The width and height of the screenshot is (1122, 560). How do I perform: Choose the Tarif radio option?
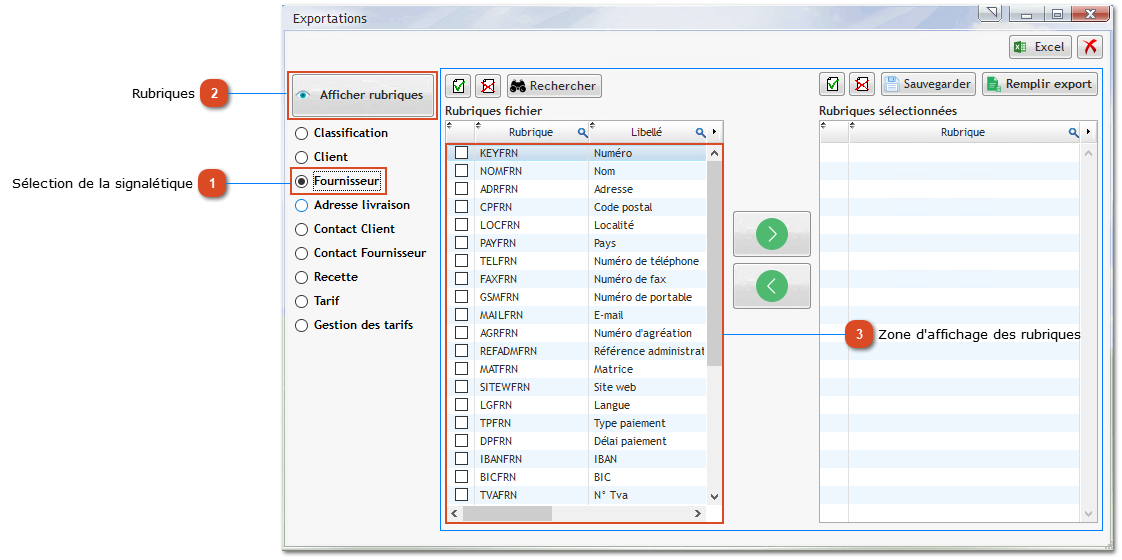tap(302, 301)
